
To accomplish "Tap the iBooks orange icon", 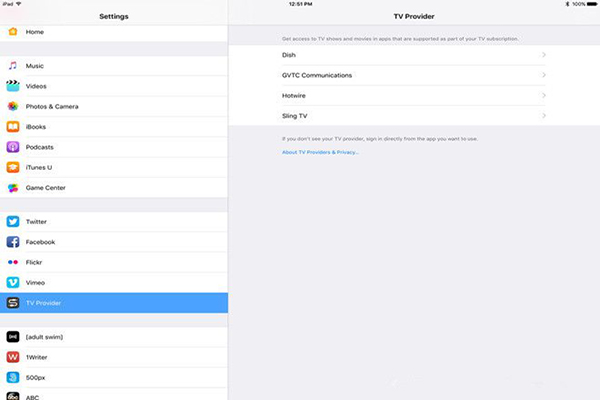I will click(x=13, y=127).
